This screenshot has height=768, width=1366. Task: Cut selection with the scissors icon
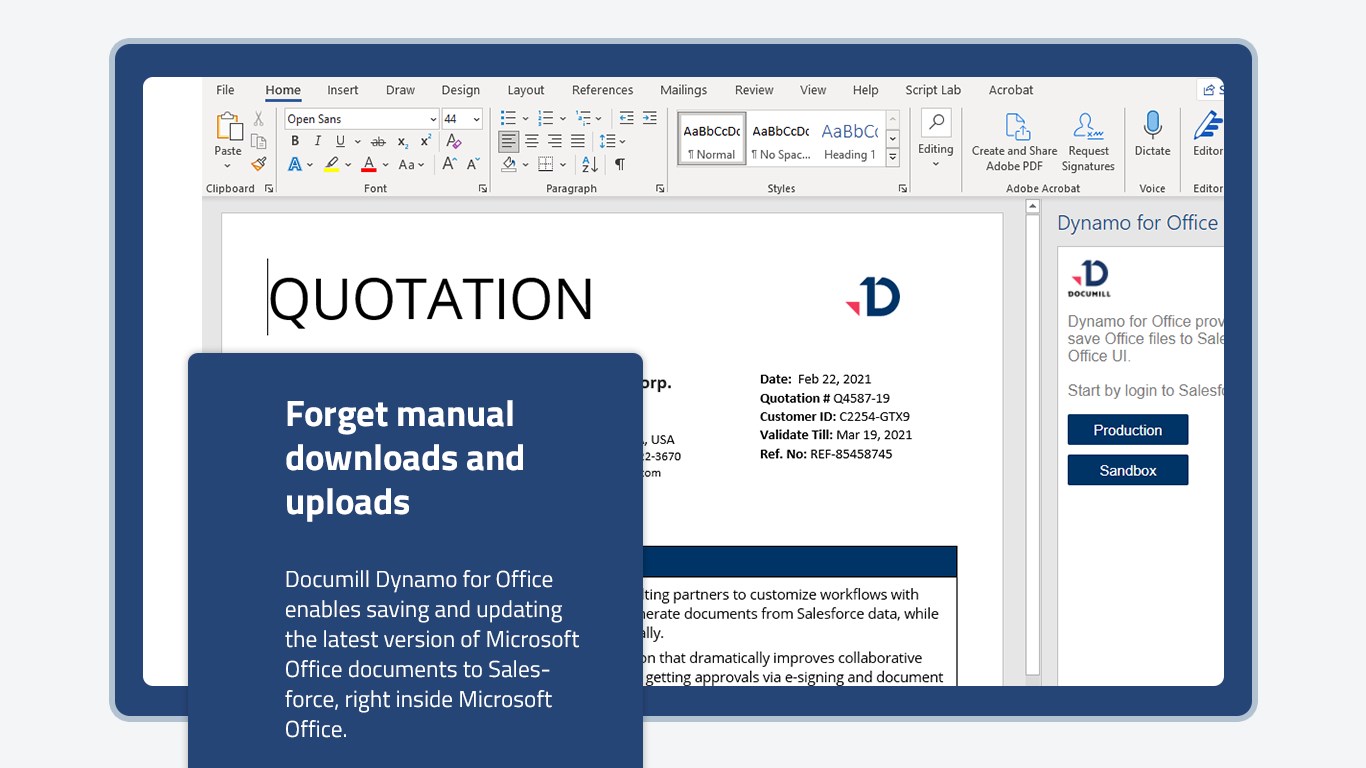point(259,119)
